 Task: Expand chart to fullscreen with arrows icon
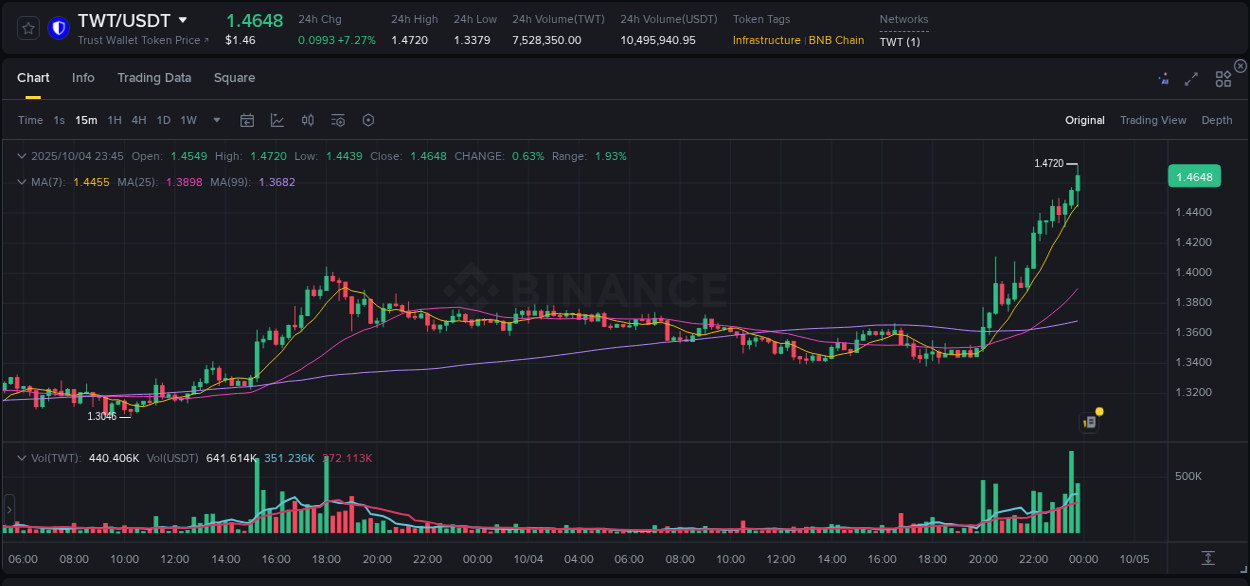pos(1191,77)
